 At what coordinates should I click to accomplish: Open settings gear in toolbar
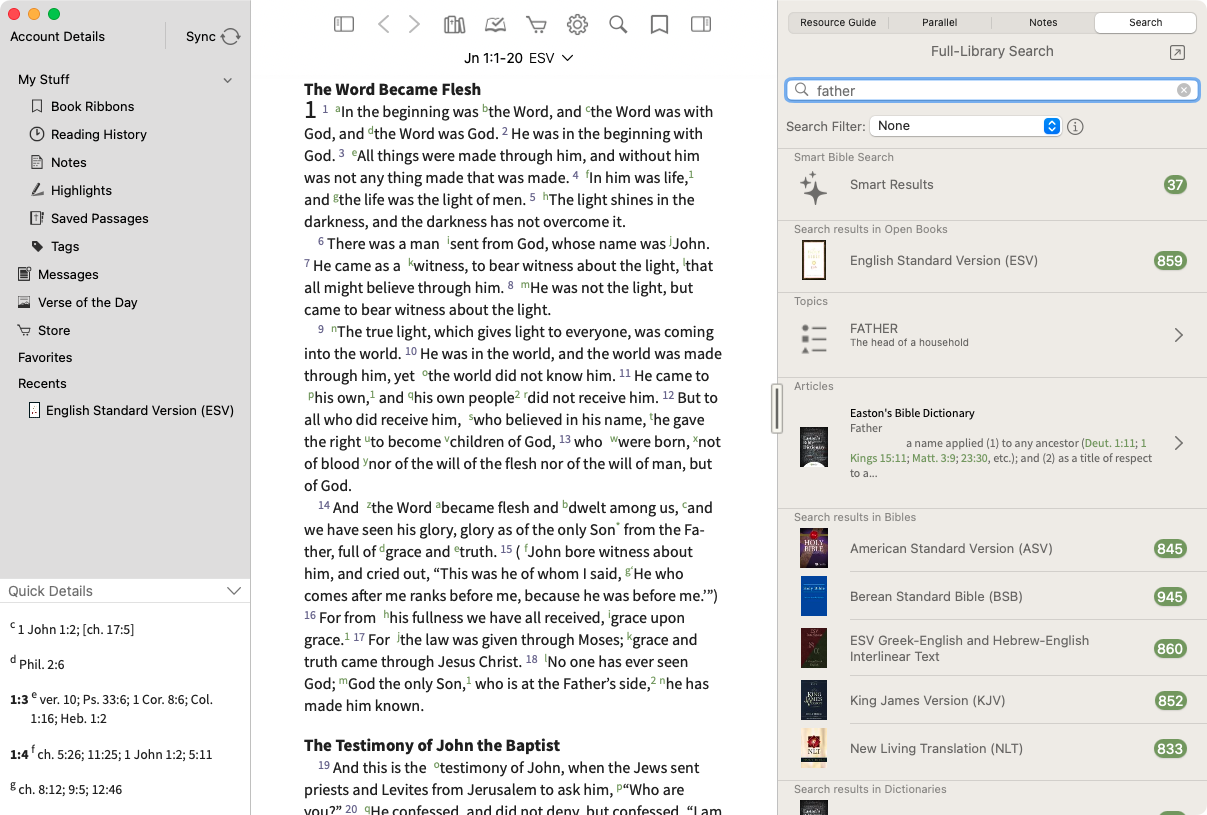pyautogui.click(x=577, y=24)
